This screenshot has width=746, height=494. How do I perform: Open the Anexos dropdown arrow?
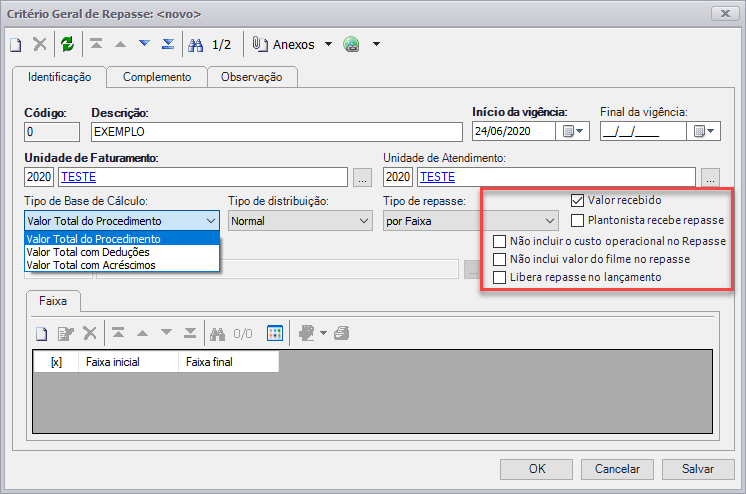pos(328,44)
